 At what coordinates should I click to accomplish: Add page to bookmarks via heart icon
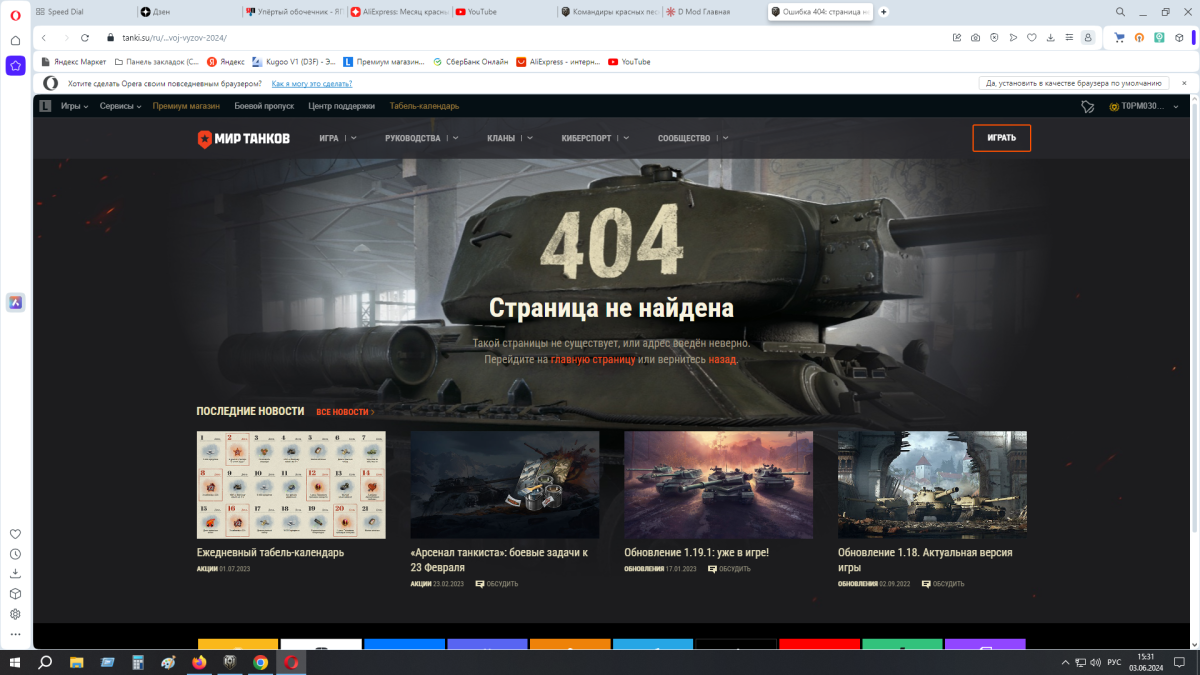1032,38
